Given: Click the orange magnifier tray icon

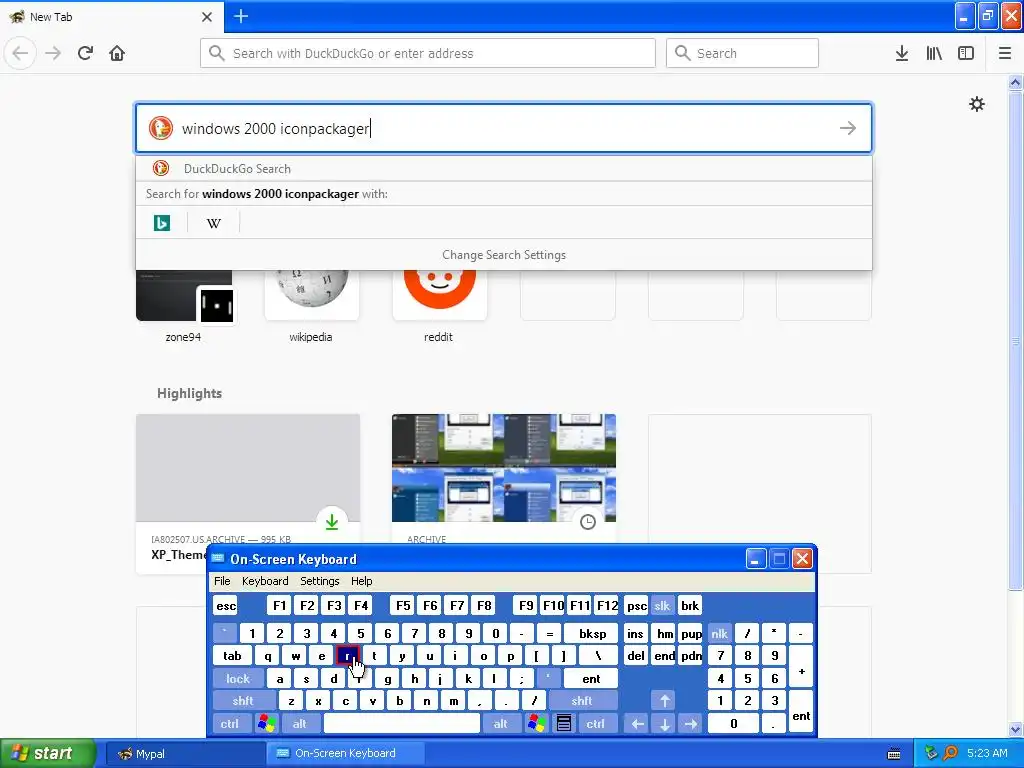Looking at the screenshot, I should 950,753.
